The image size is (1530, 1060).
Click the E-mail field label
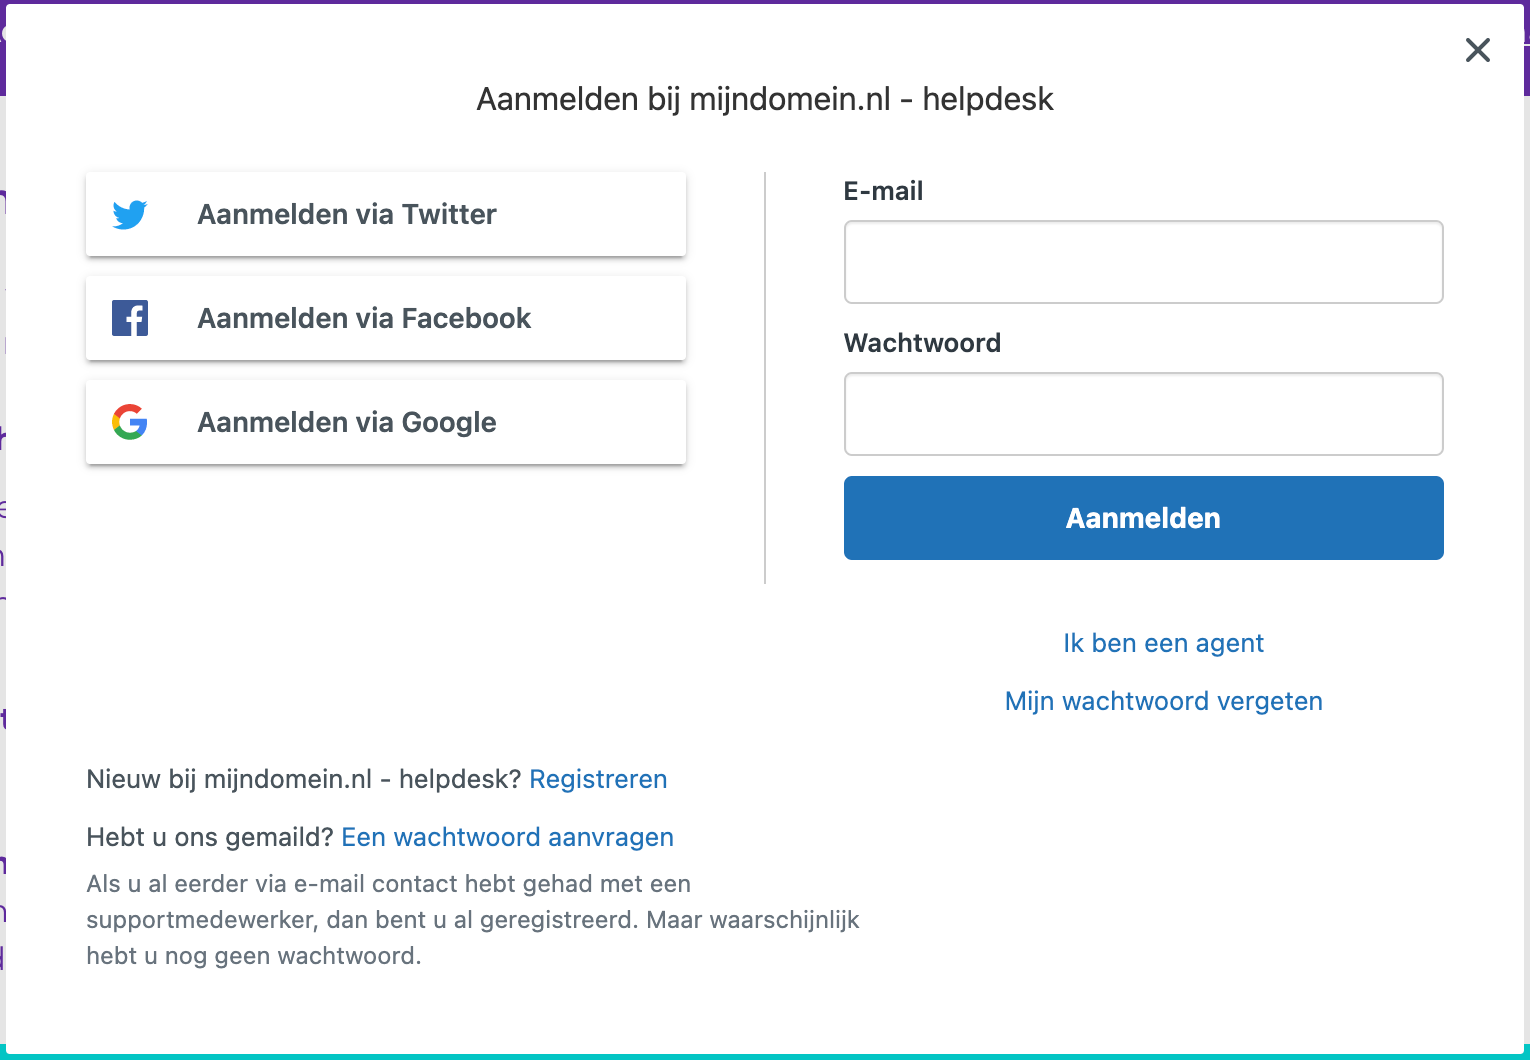pyautogui.click(x=883, y=191)
